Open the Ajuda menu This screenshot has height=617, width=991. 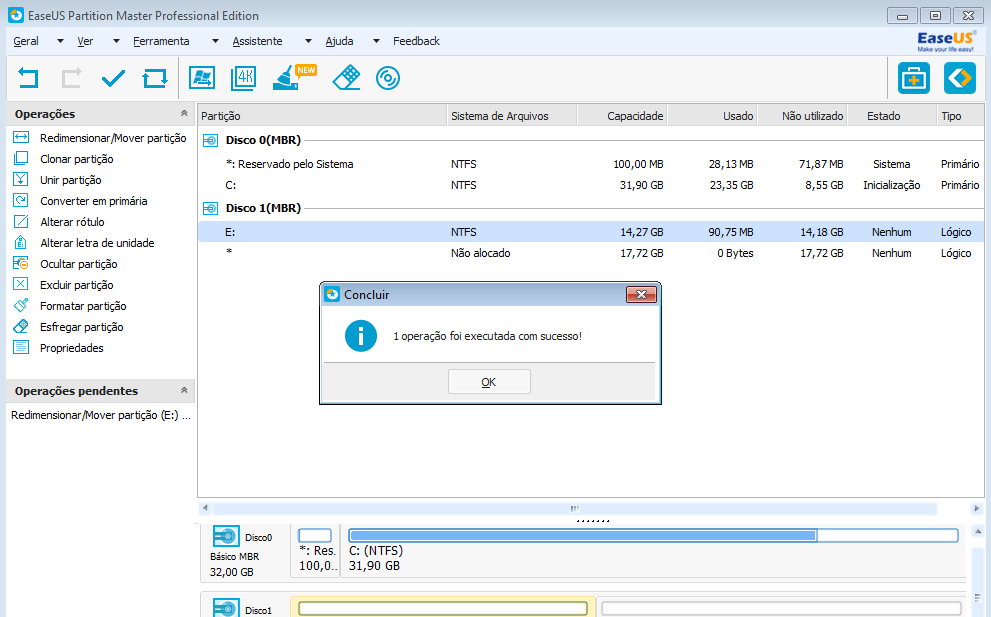(339, 41)
